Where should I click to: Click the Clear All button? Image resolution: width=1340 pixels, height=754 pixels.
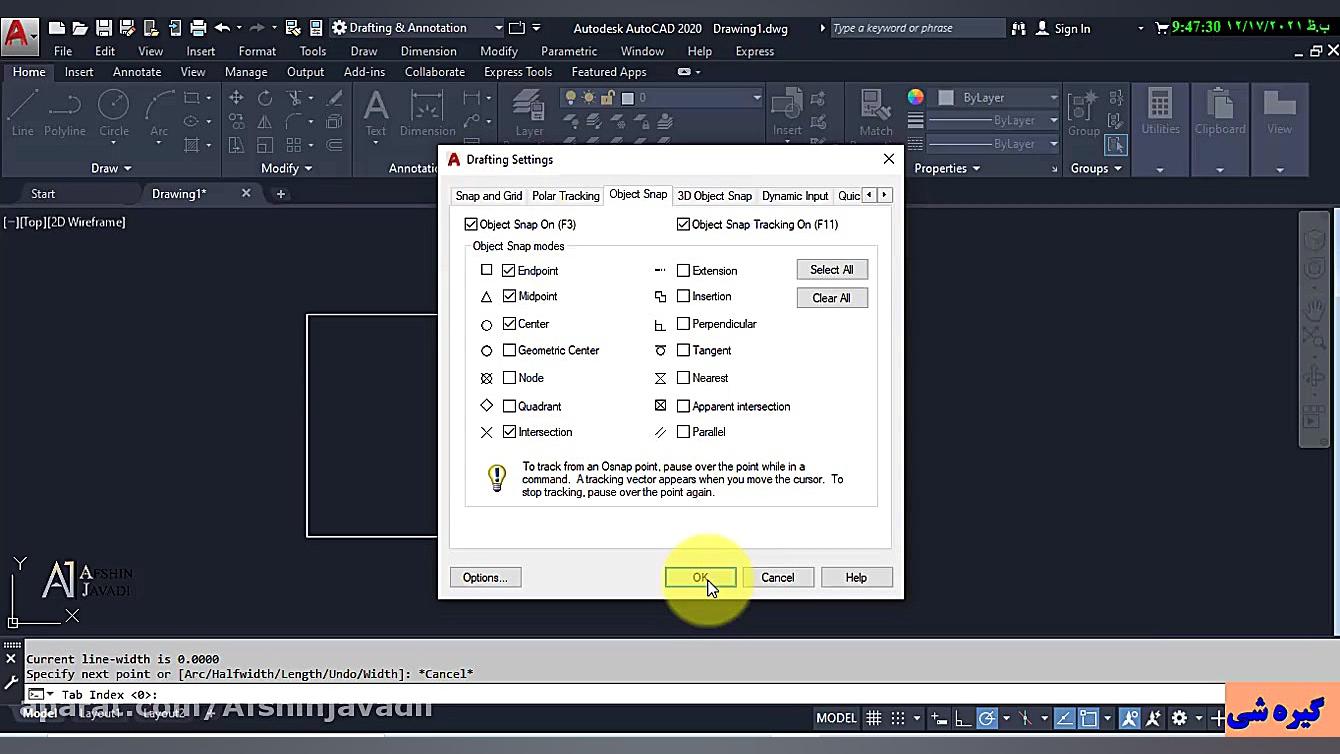click(831, 298)
